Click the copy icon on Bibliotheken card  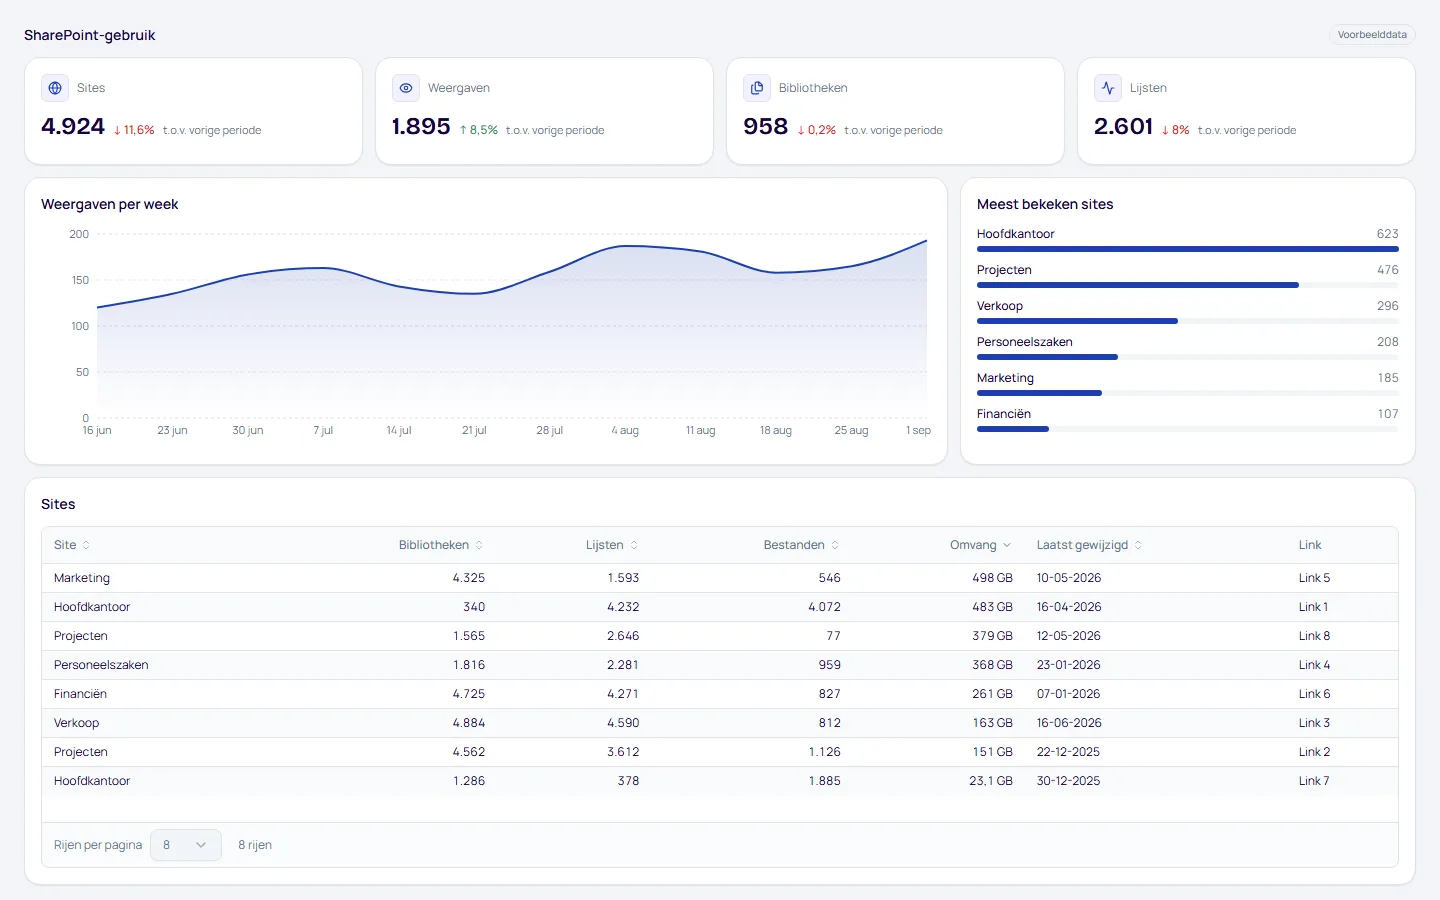(757, 88)
